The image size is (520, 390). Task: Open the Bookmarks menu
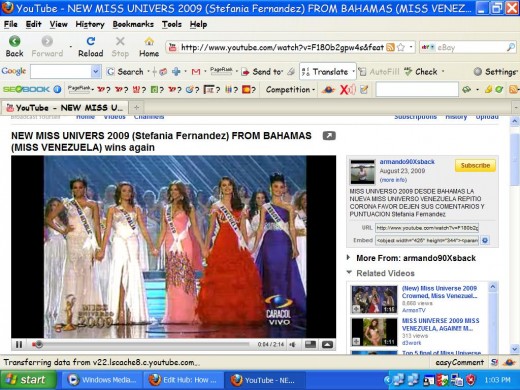pos(133,24)
